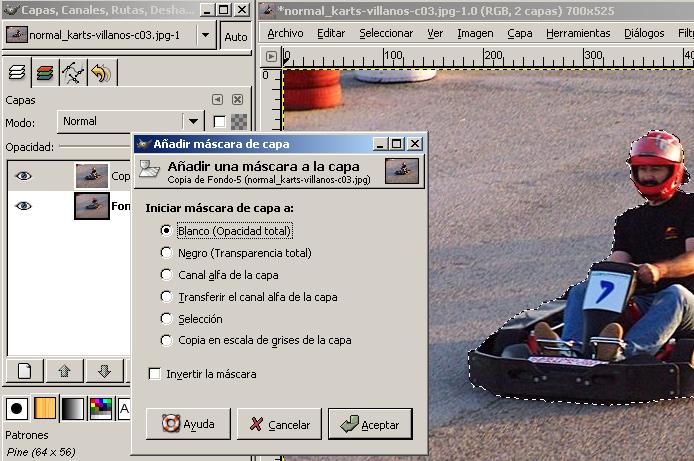This screenshot has height=461, width=694.
Task: Select Canal alfa de la capa option
Action: click(220, 275)
